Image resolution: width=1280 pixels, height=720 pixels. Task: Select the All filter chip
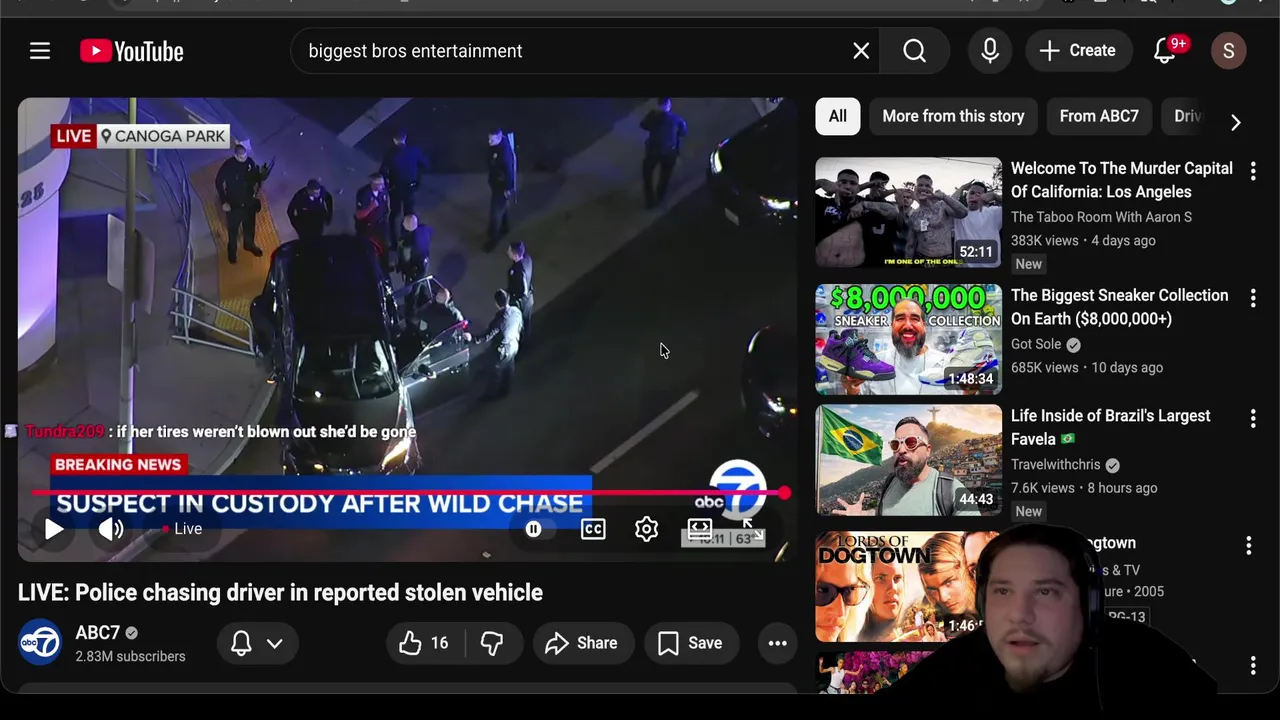838,116
